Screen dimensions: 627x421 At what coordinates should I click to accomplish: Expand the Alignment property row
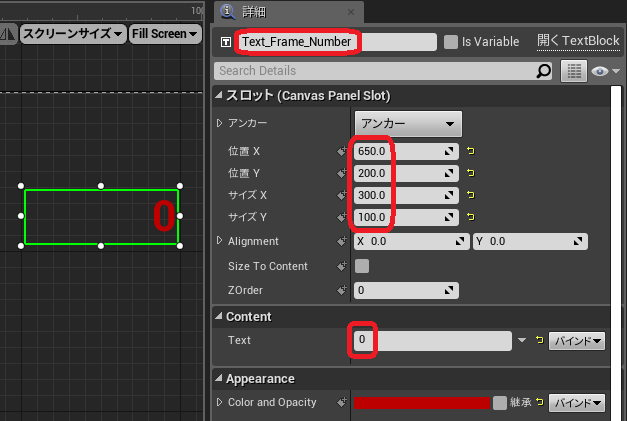[x=219, y=240]
